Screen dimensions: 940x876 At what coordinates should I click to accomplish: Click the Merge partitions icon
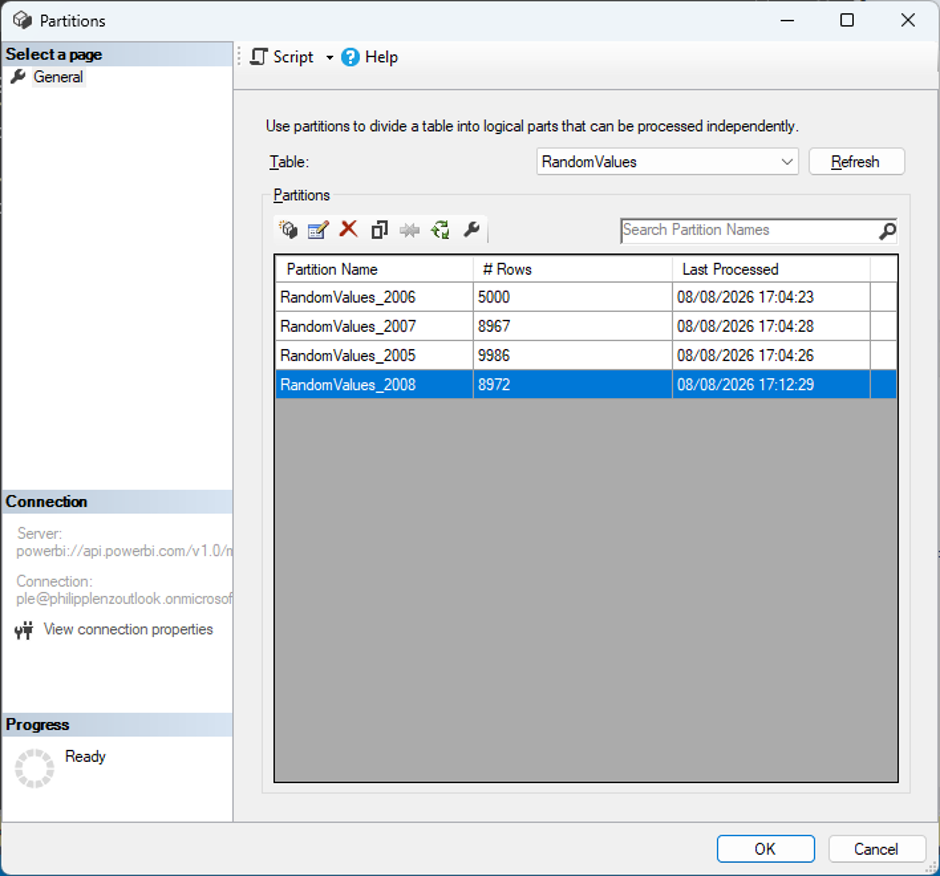click(410, 230)
